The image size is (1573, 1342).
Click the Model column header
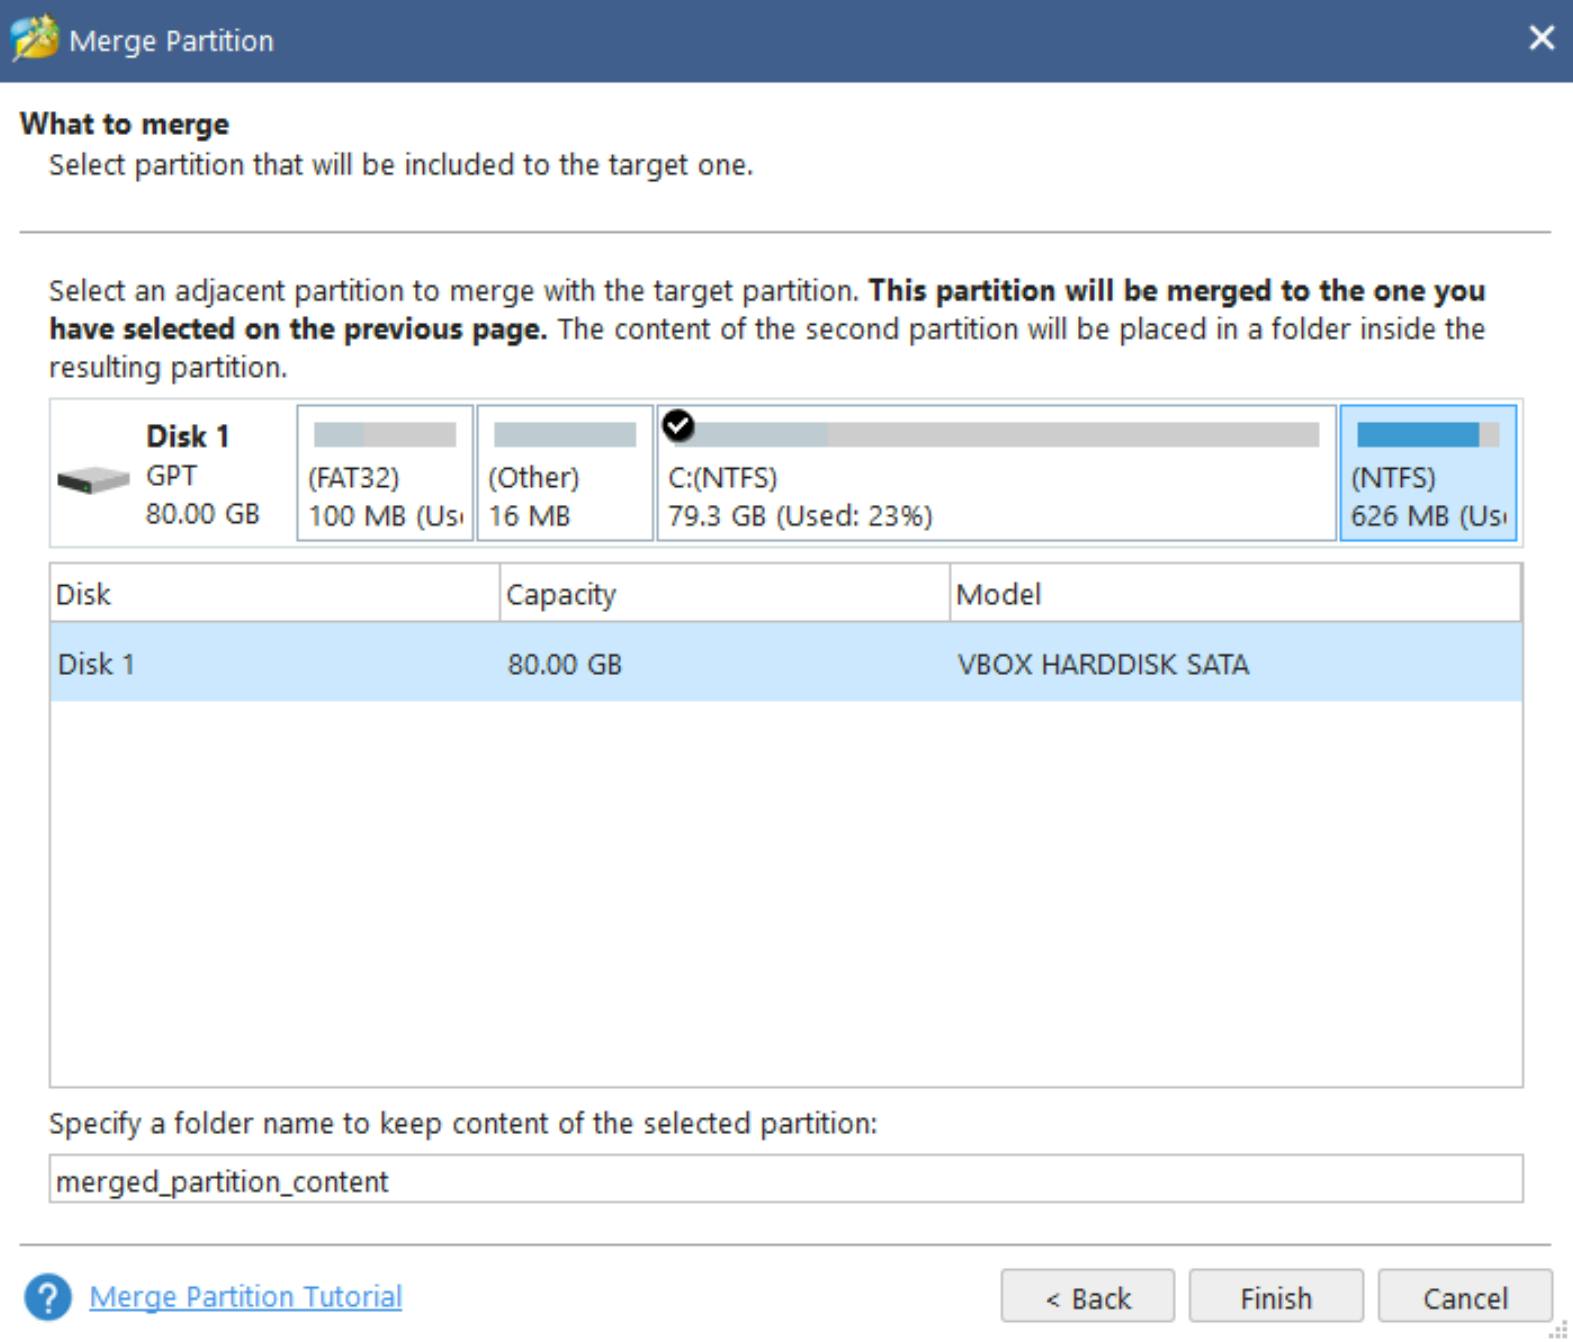point(1234,594)
